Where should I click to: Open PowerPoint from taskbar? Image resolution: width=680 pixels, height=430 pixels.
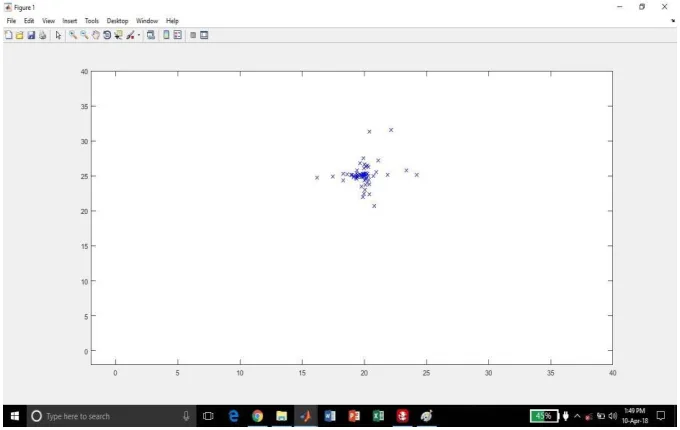[354, 416]
